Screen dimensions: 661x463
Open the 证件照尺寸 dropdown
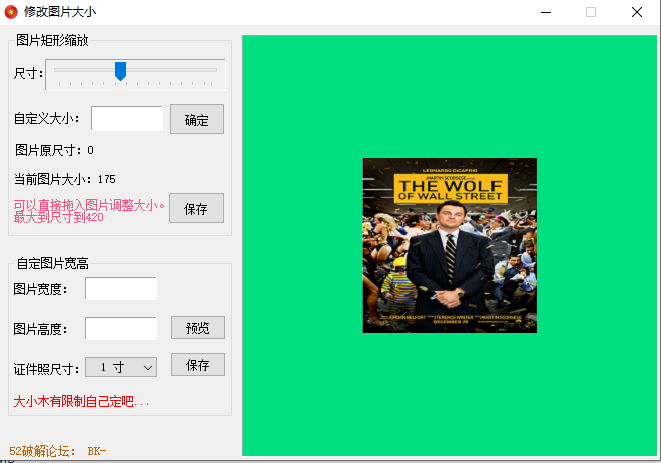121,367
